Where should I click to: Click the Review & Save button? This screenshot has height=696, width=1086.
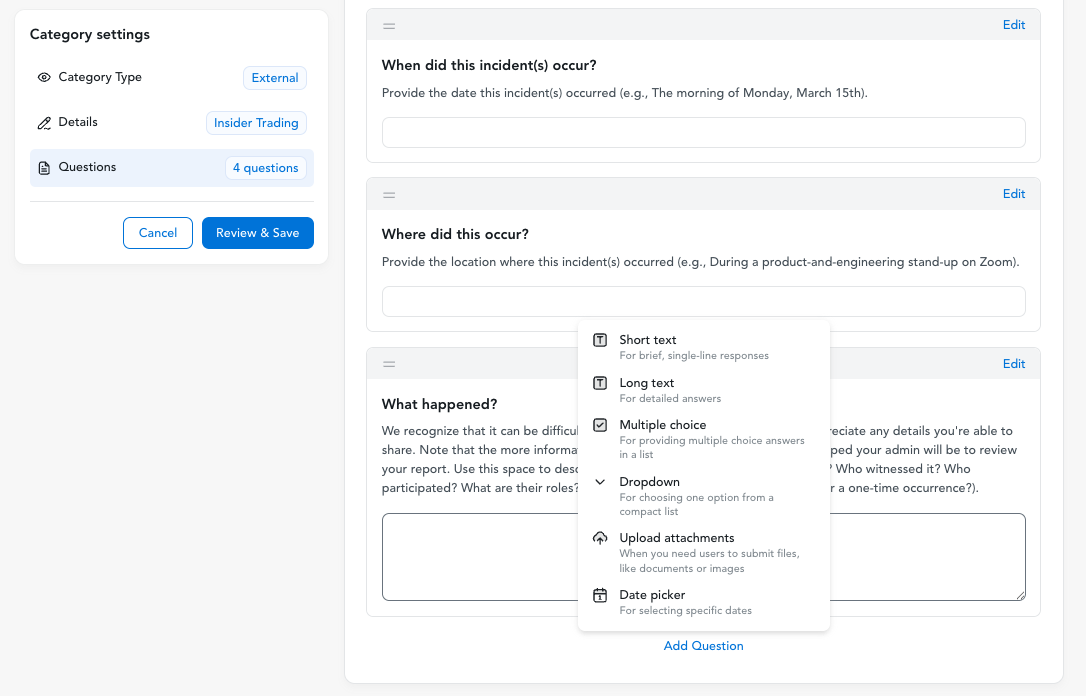(x=258, y=233)
